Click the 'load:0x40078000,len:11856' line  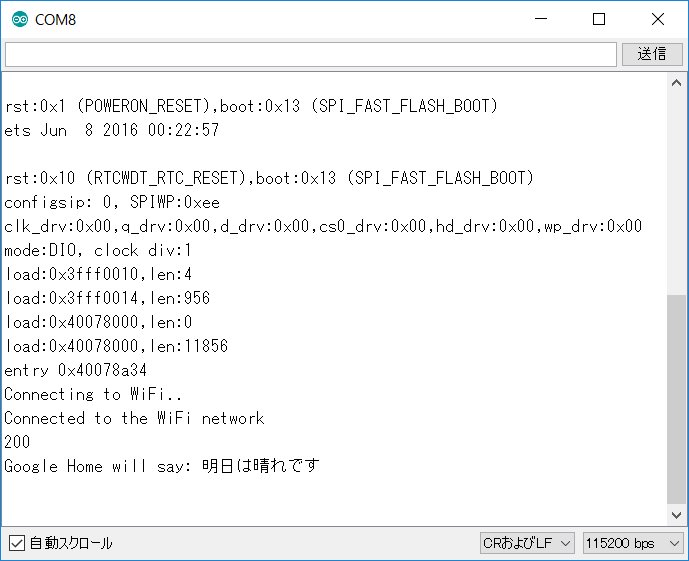tap(116, 346)
